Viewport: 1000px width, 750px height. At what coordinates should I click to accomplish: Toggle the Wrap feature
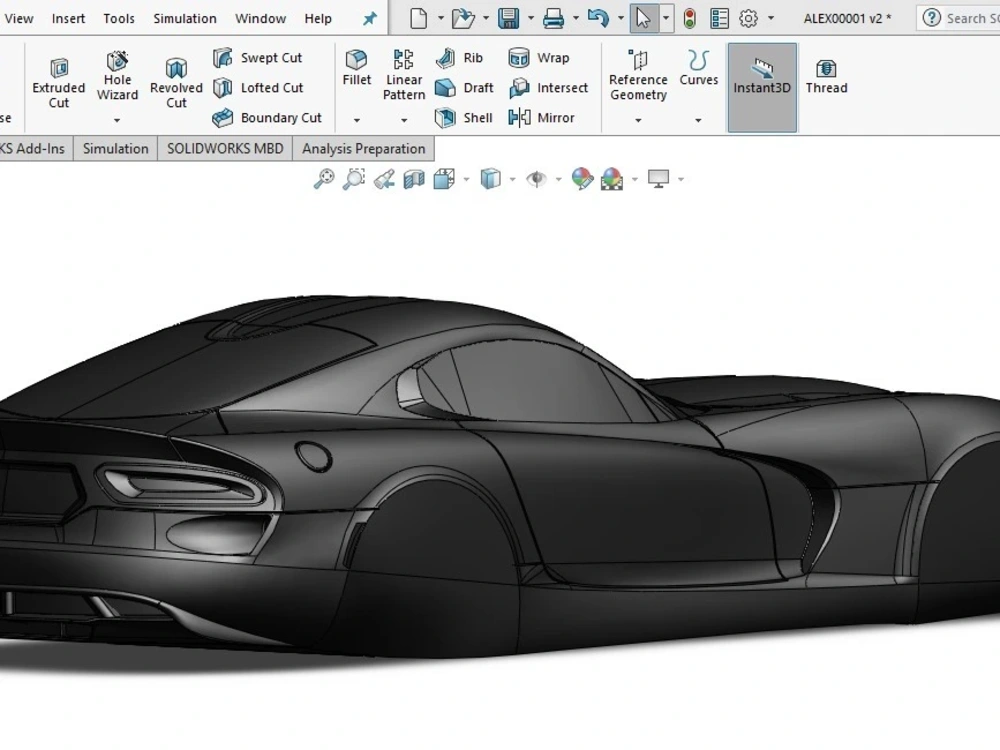[543, 57]
